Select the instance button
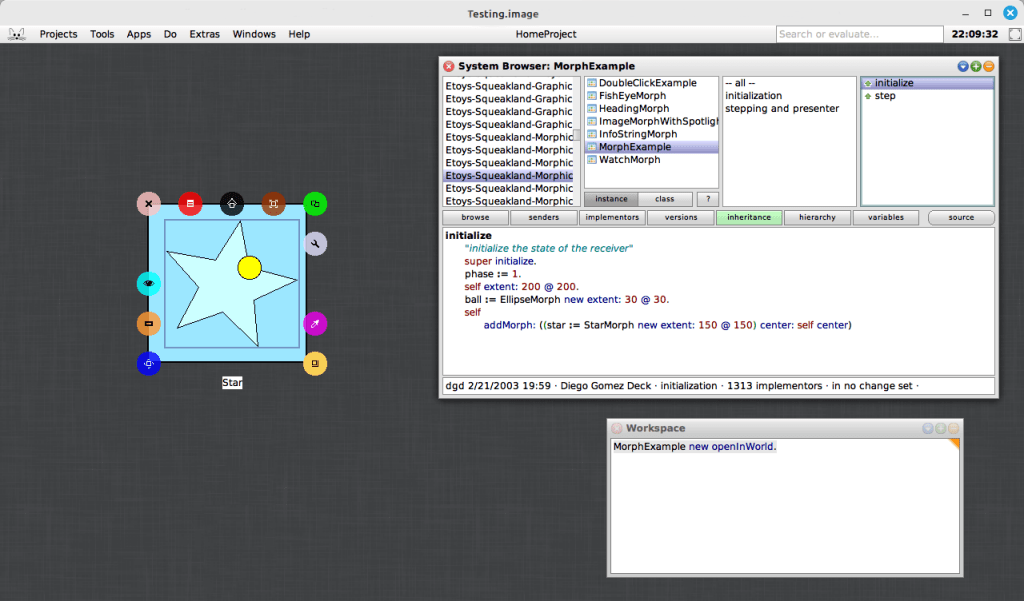Screen dimensions: 1024x601 click(611, 198)
